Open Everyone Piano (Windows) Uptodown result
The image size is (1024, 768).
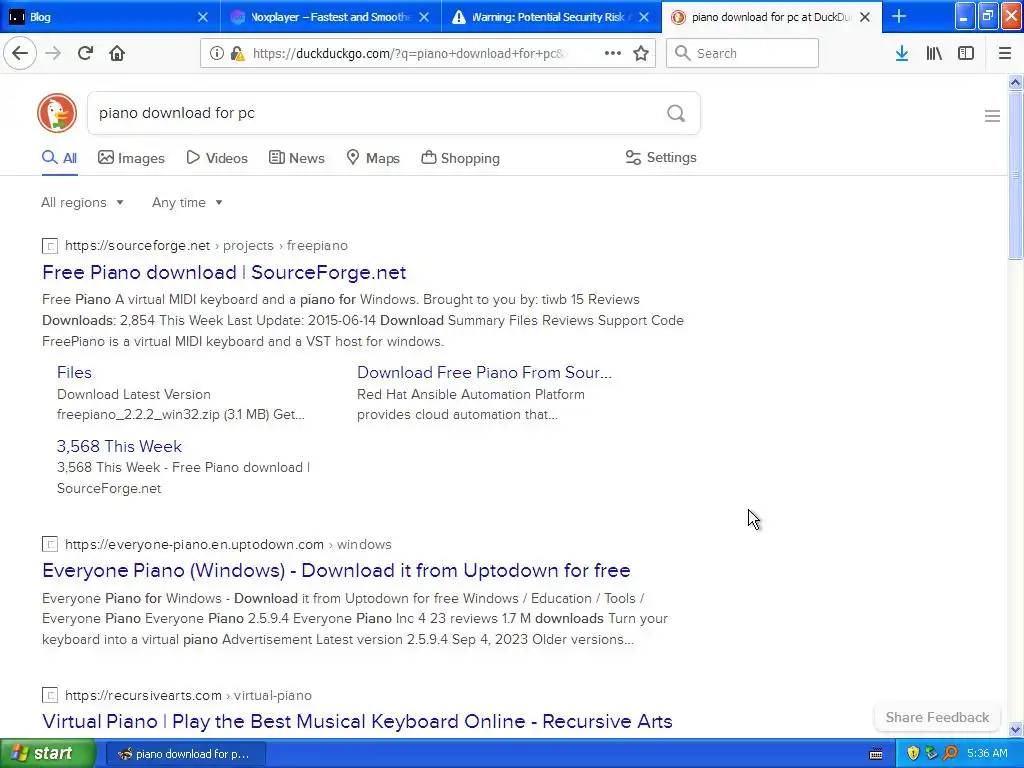336,570
